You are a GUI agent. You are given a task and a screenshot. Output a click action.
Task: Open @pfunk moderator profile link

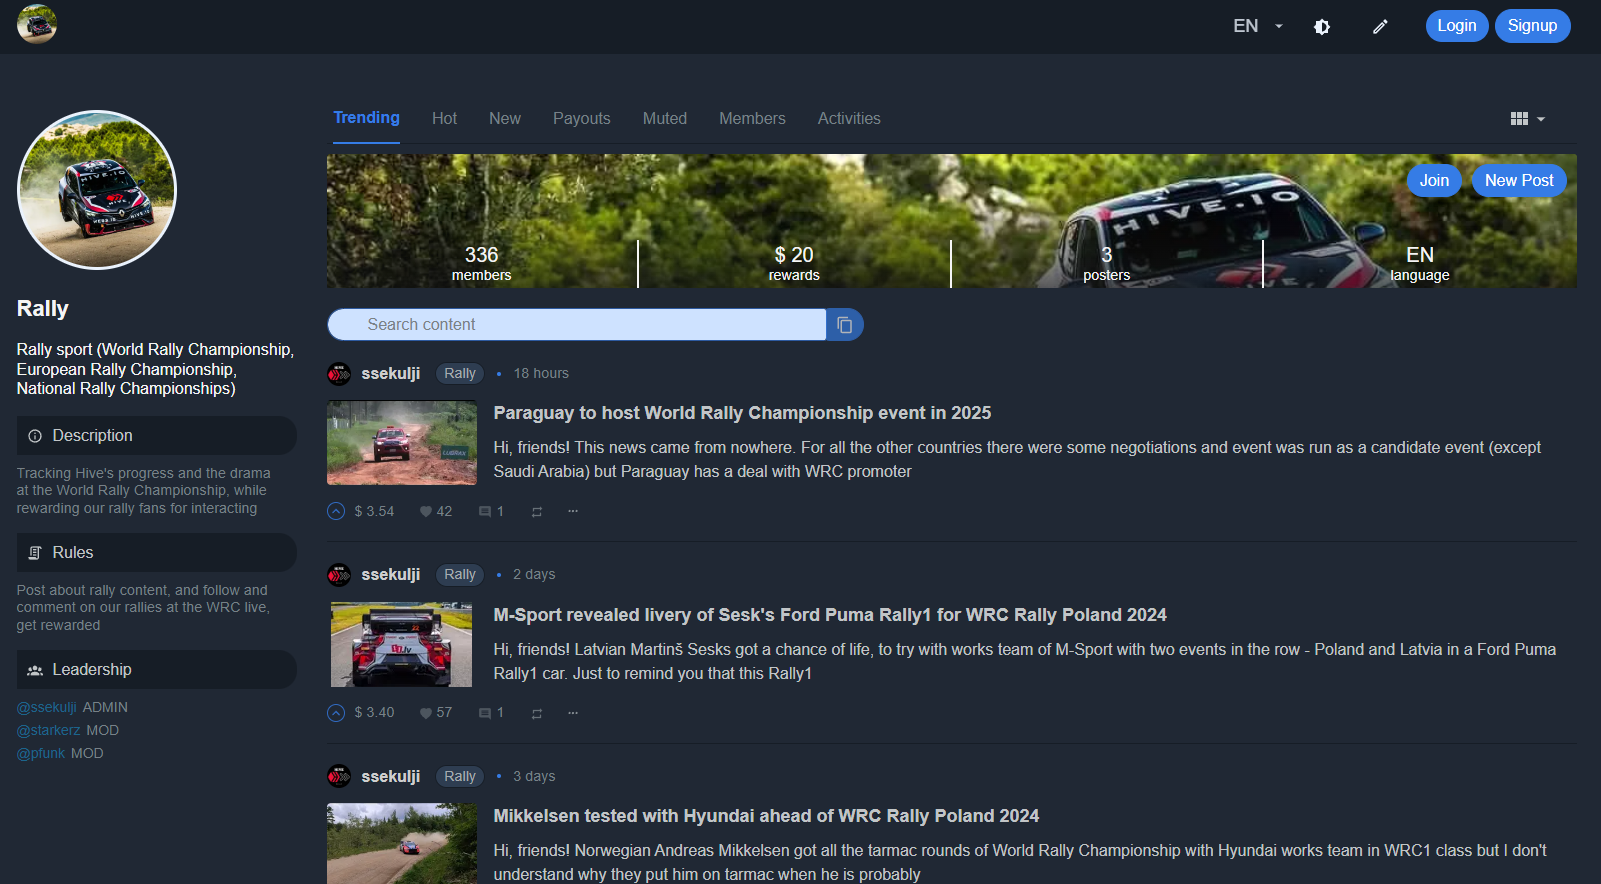tap(41, 753)
